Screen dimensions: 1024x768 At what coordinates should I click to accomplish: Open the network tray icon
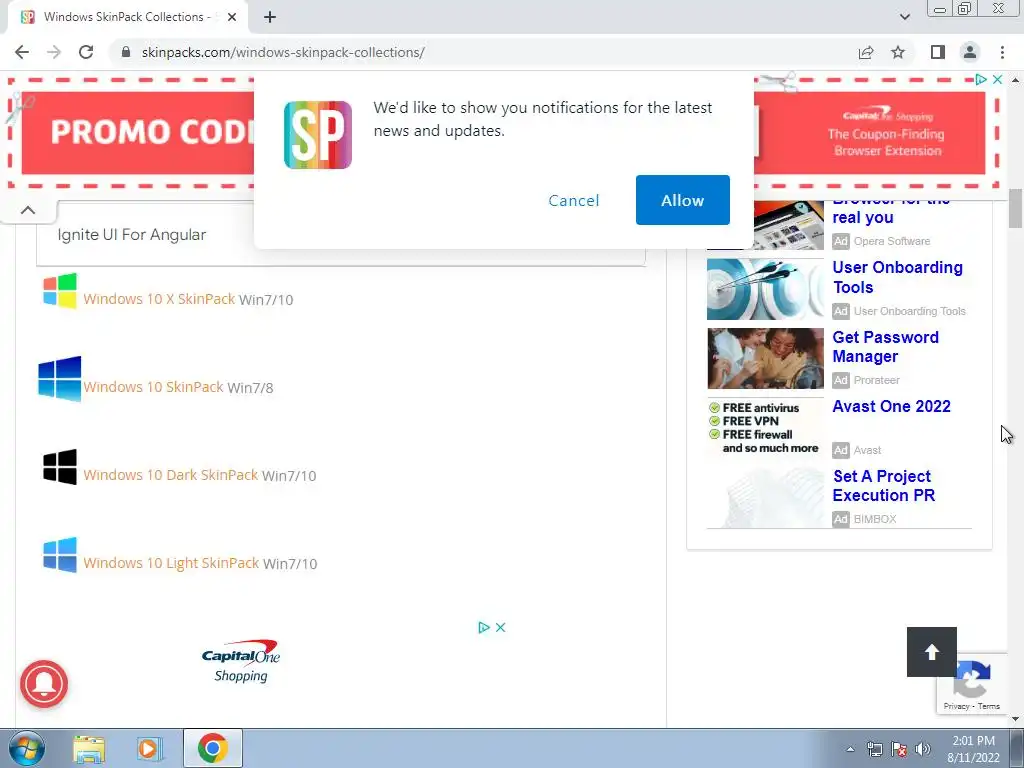click(874, 749)
